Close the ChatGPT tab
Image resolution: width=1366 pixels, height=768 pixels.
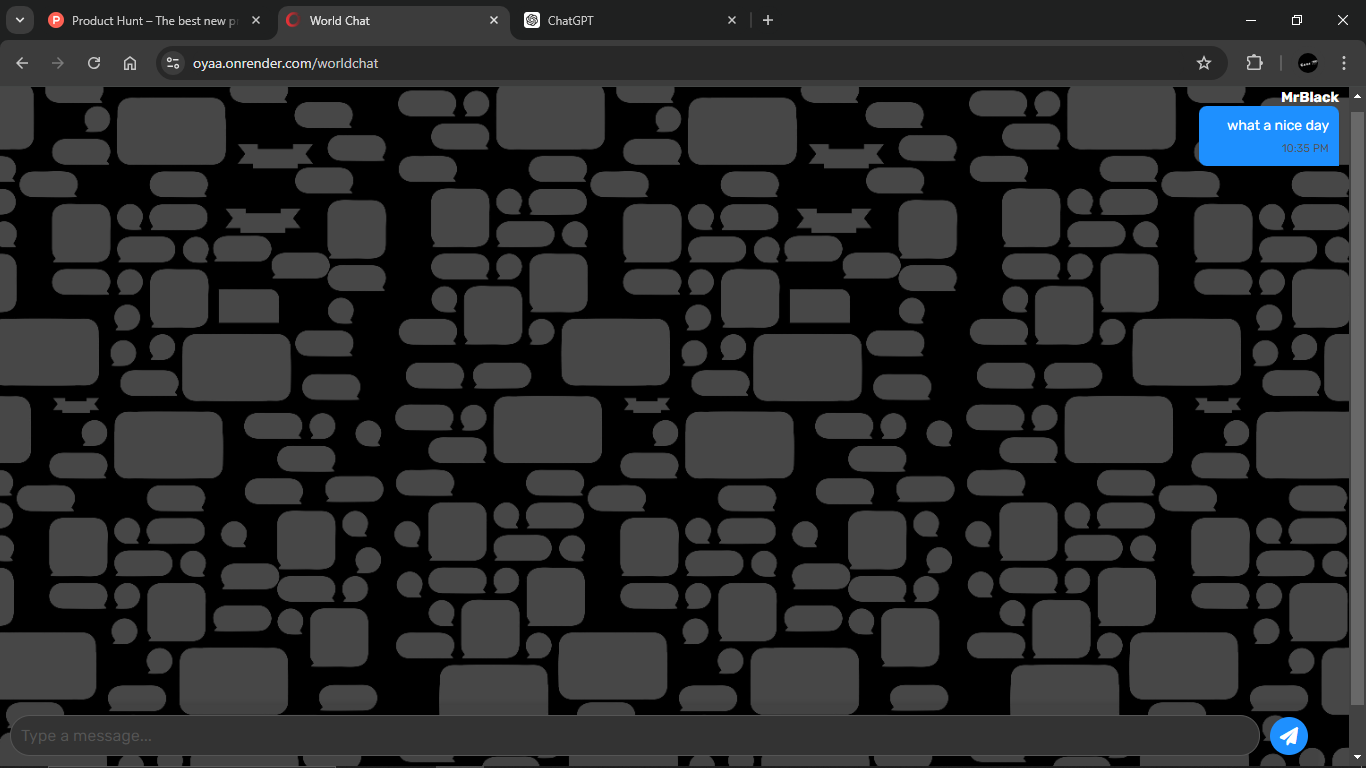[732, 20]
